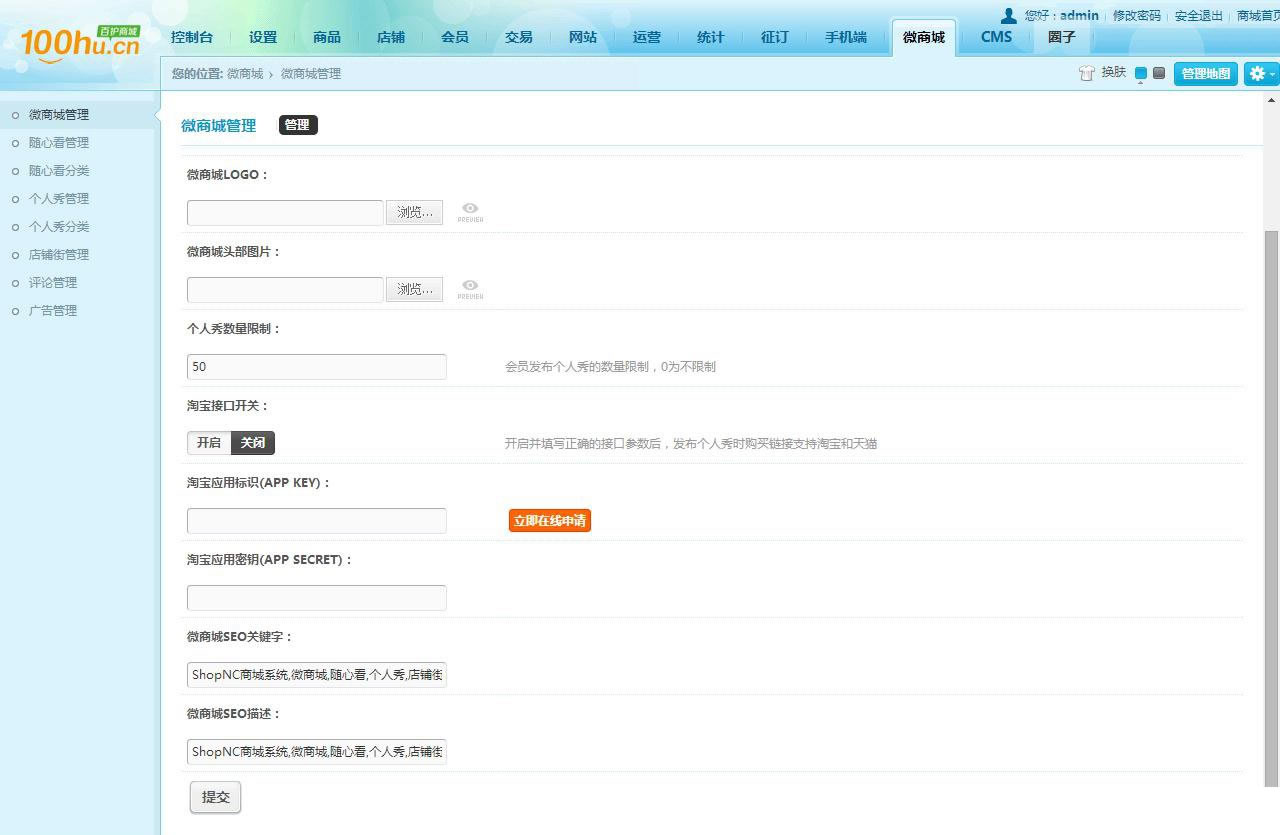Open the 控制台 menu

click(x=192, y=37)
